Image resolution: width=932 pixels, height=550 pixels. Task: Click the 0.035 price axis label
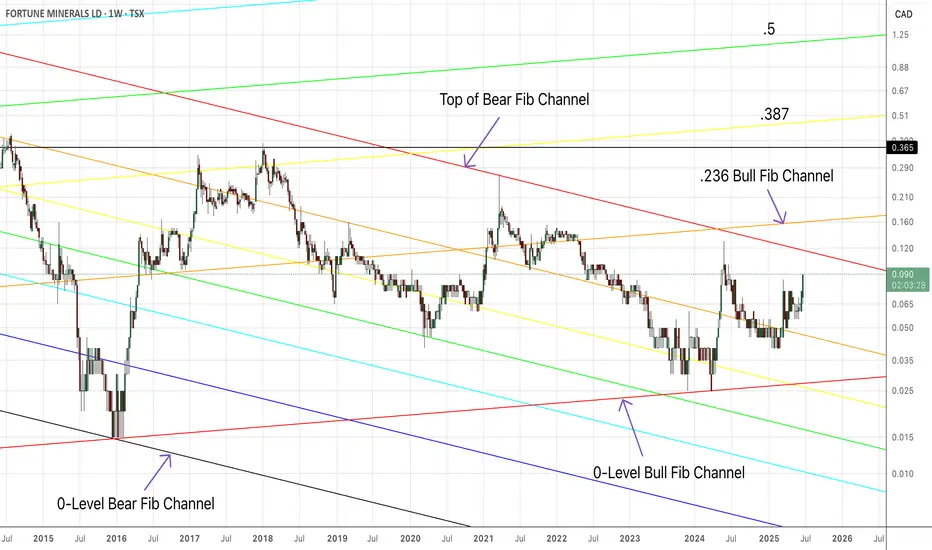(902, 360)
